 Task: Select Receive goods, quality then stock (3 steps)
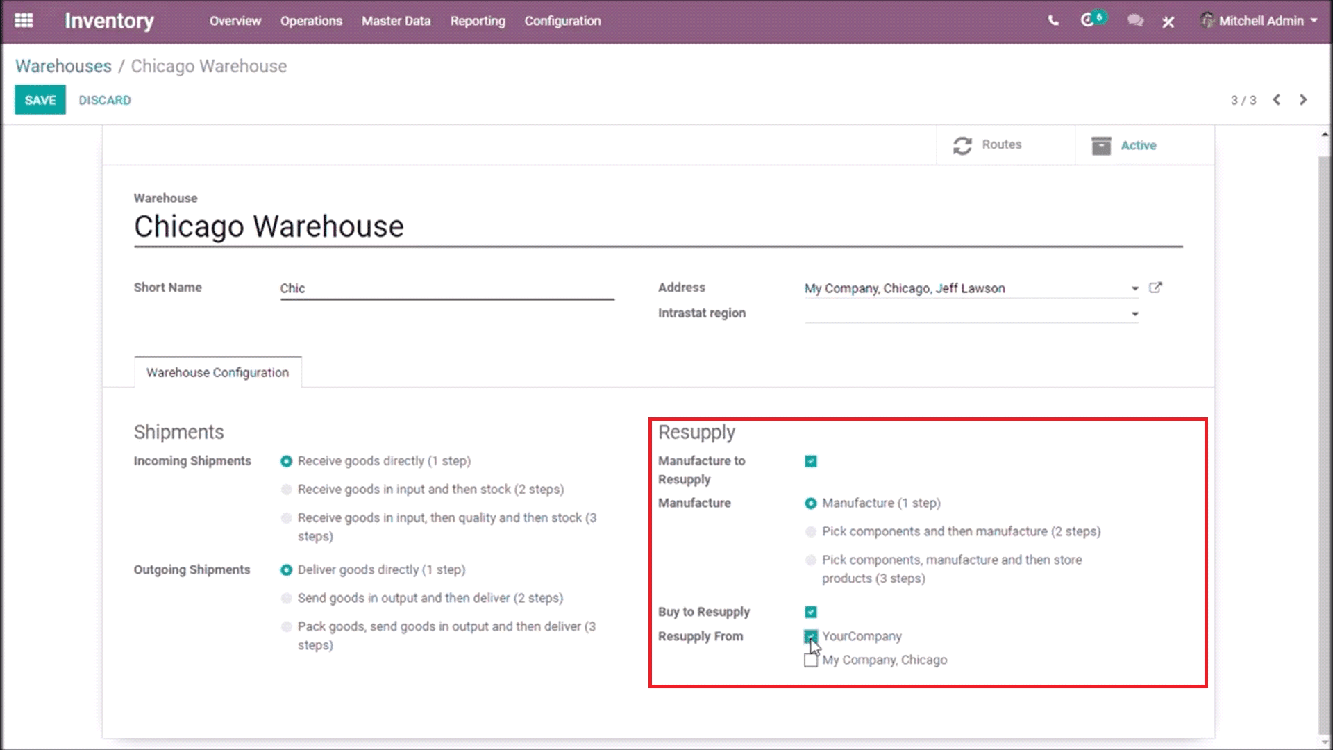click(x=287, y=518)
